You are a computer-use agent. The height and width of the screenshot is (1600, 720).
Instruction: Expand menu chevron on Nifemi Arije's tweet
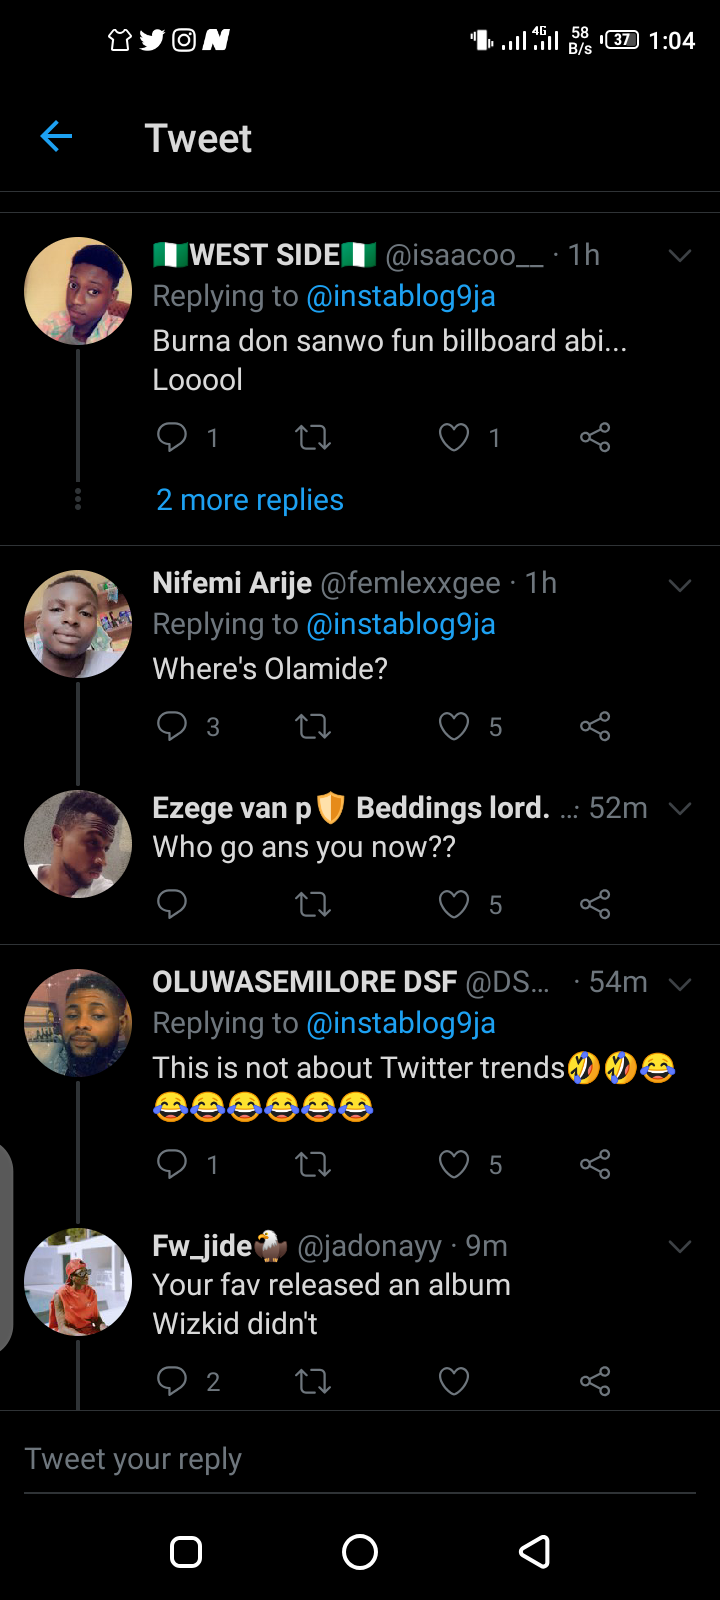click(680, 584)
